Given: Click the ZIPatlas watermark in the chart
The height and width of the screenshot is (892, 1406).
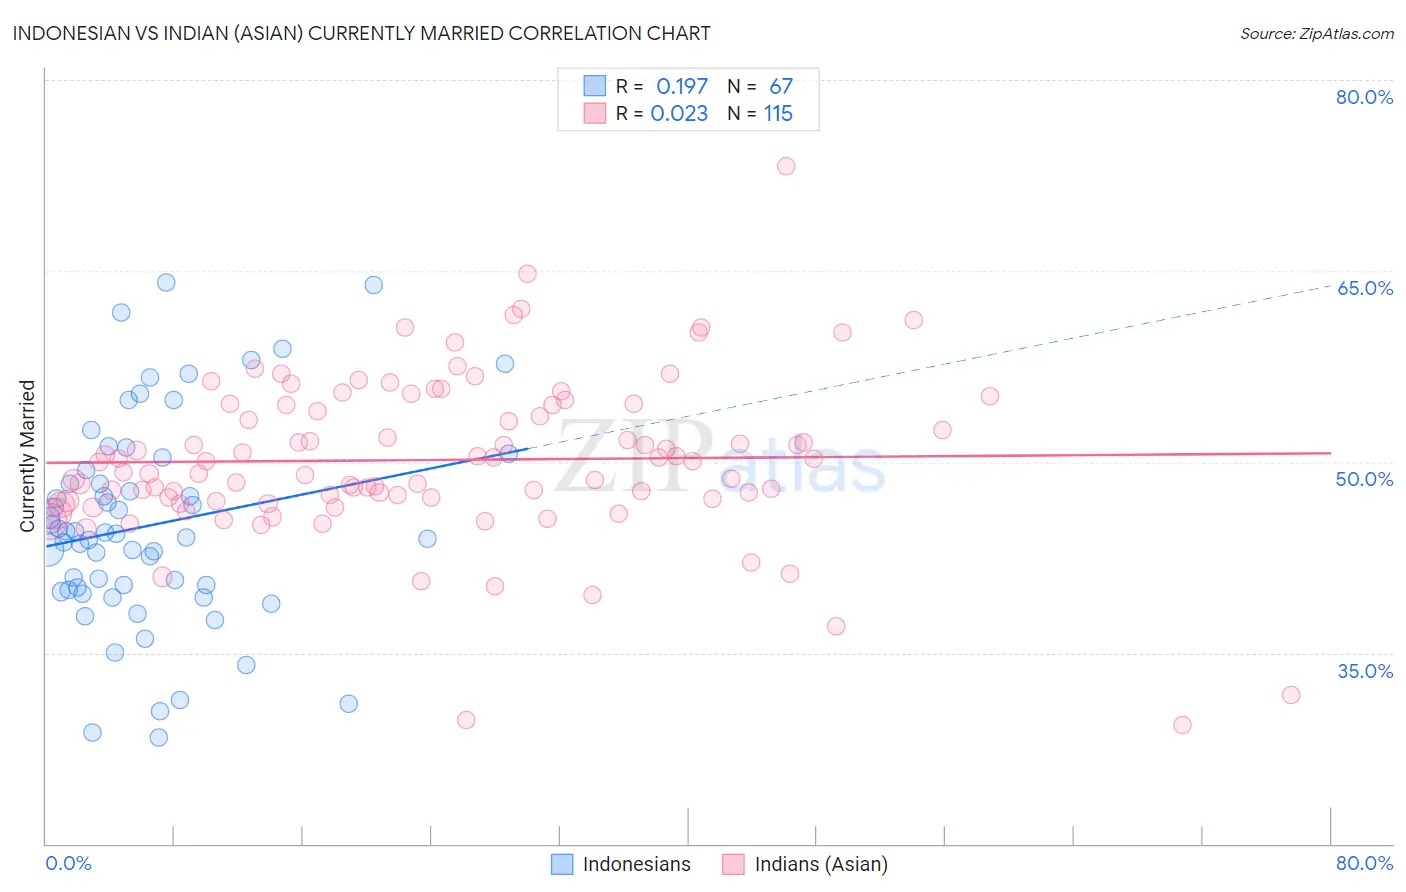Looking at the screenshot, I should coord(720,456).
